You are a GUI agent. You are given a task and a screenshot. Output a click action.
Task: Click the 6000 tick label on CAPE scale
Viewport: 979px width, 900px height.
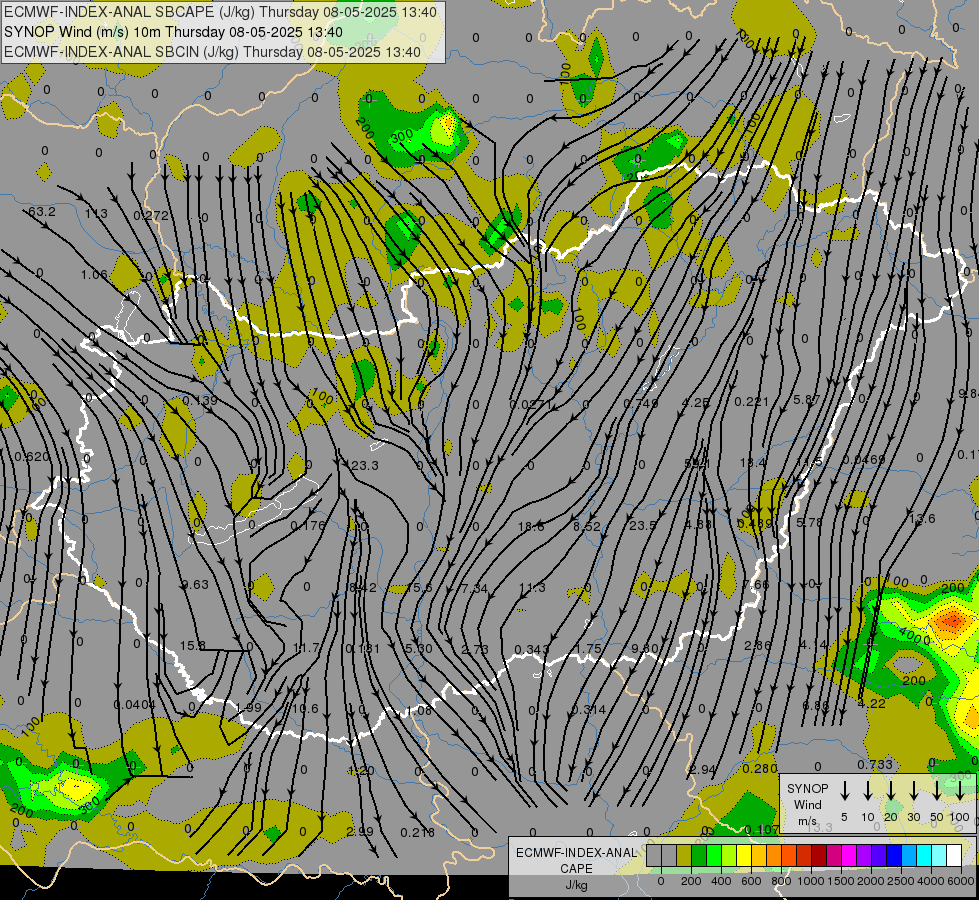(x=961, y=881)
